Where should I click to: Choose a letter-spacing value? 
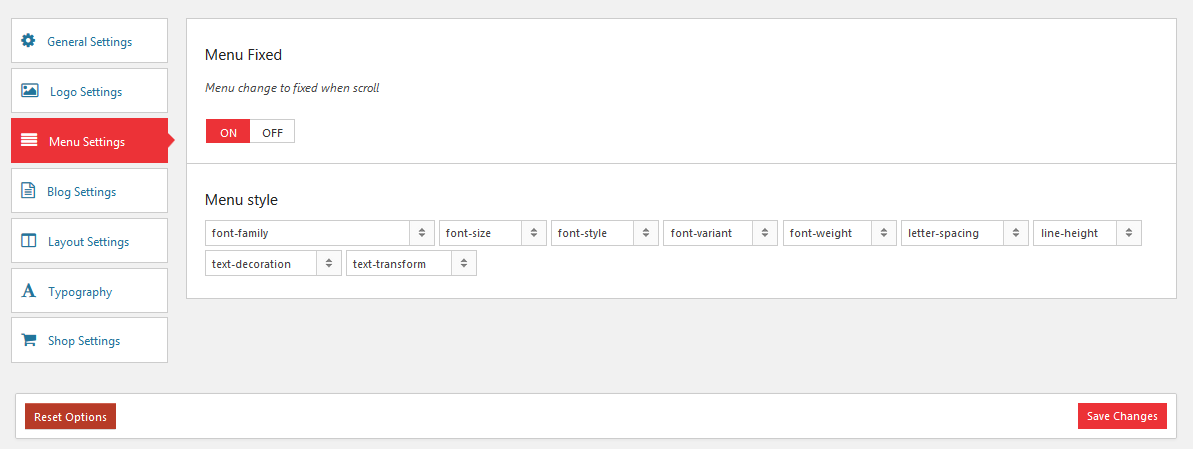click(965, 233)
